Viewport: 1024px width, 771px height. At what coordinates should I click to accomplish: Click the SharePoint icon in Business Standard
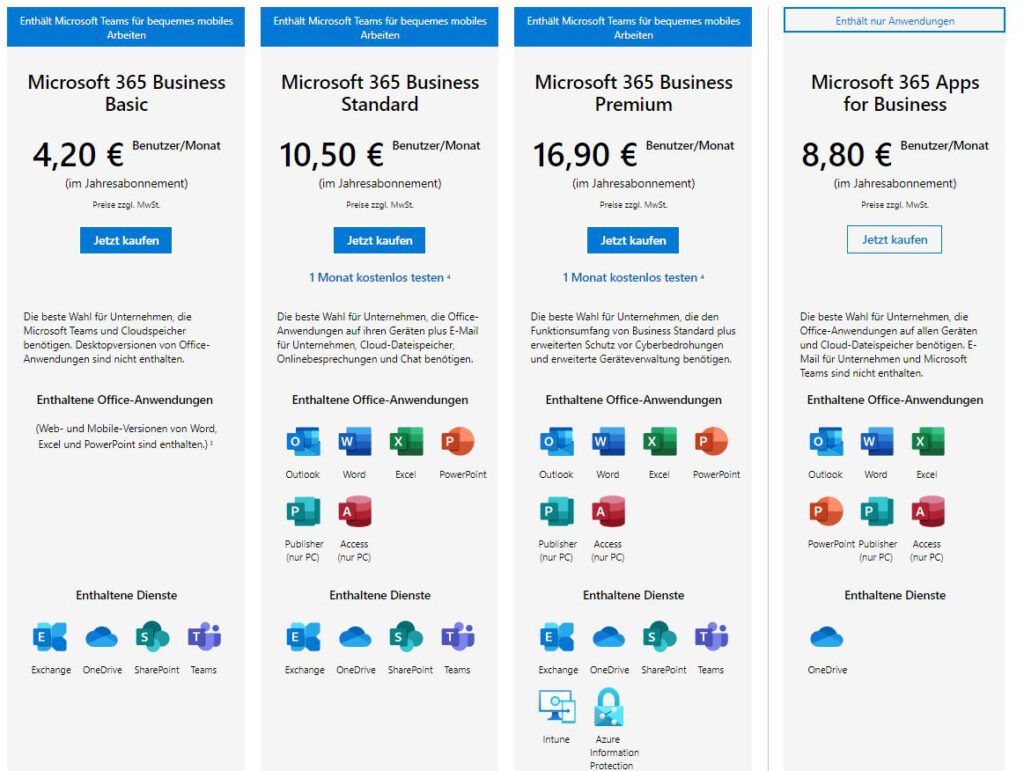click(406, 637)
